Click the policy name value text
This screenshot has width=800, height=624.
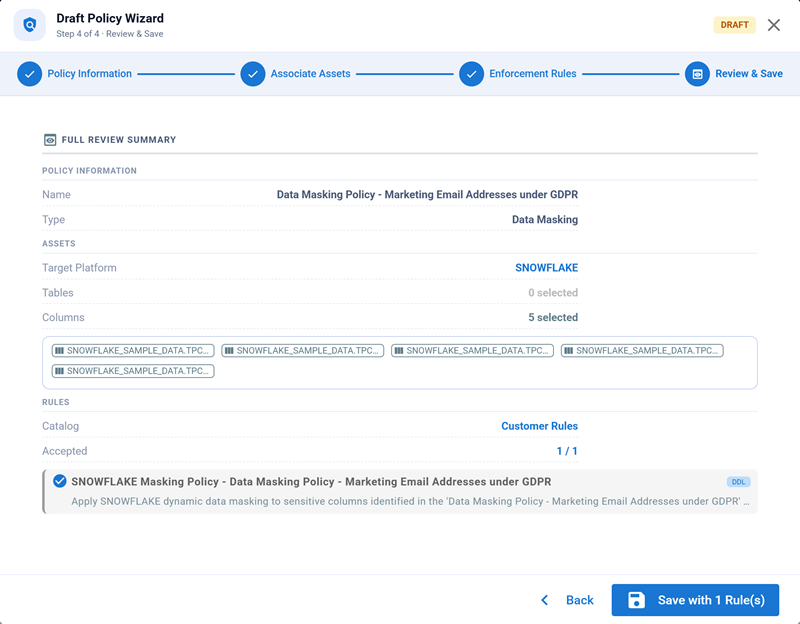[x=427, y=194]
